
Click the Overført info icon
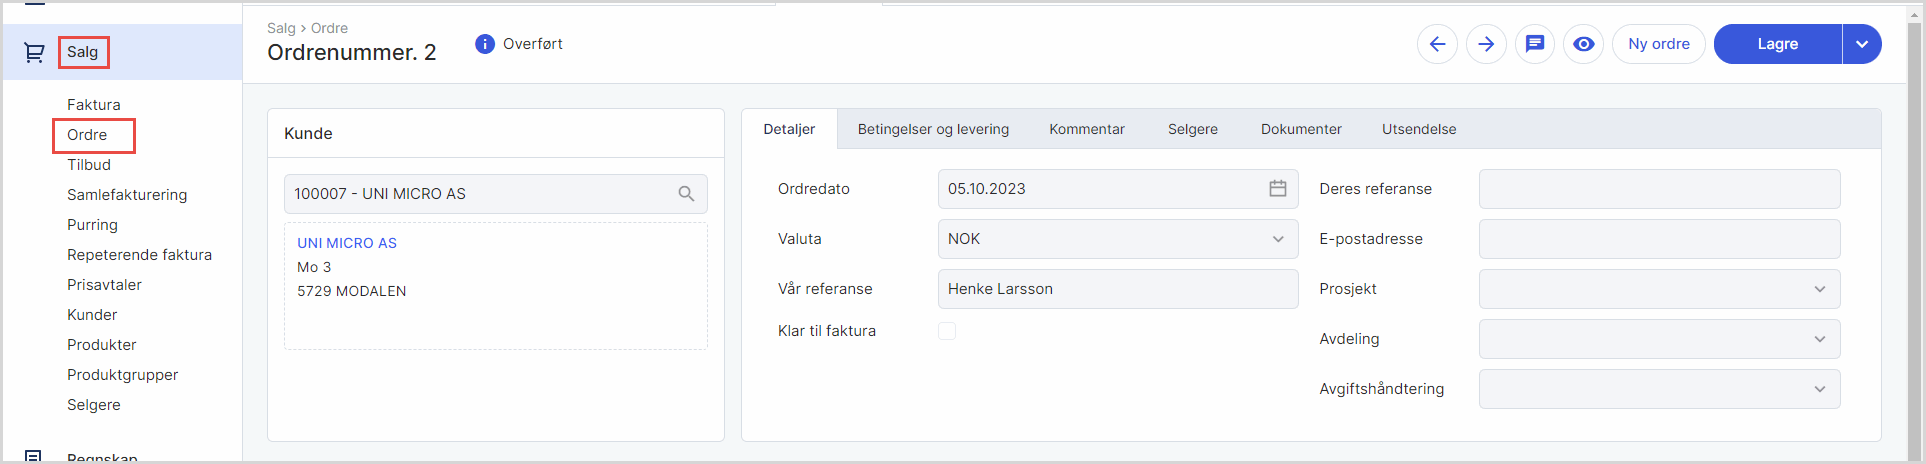(x=485, y=44)
